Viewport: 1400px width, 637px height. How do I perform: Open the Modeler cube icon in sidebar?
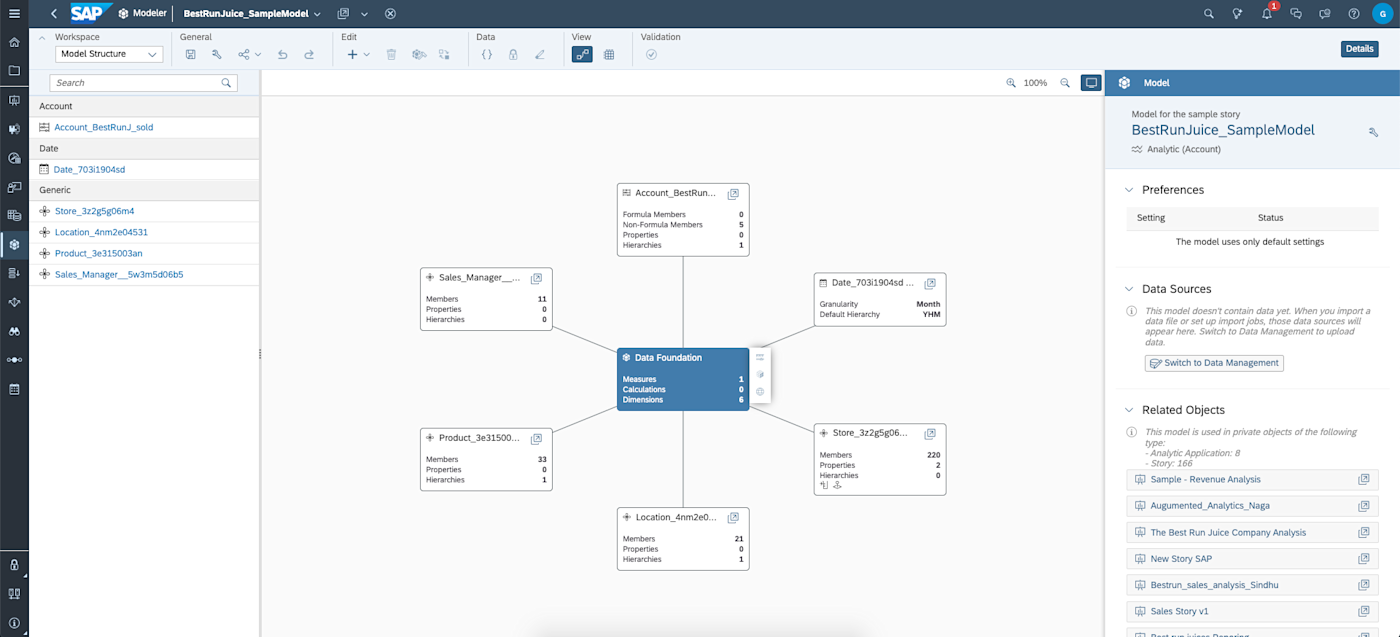tap(14, 244)
